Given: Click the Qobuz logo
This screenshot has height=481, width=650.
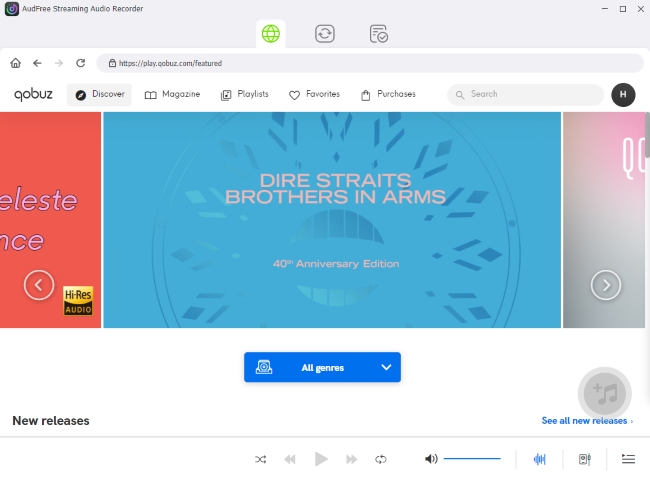Looking at the screenshot, I should (x=33, y=95).
